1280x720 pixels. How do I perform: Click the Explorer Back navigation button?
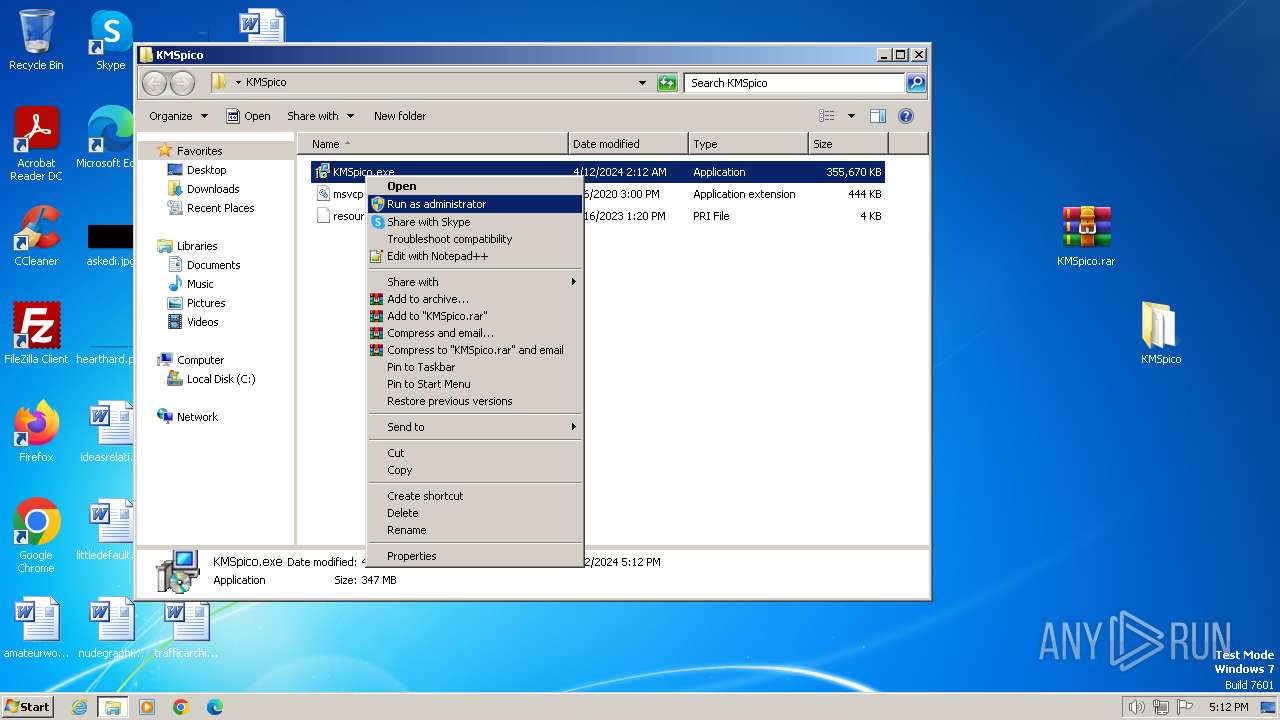154,83
